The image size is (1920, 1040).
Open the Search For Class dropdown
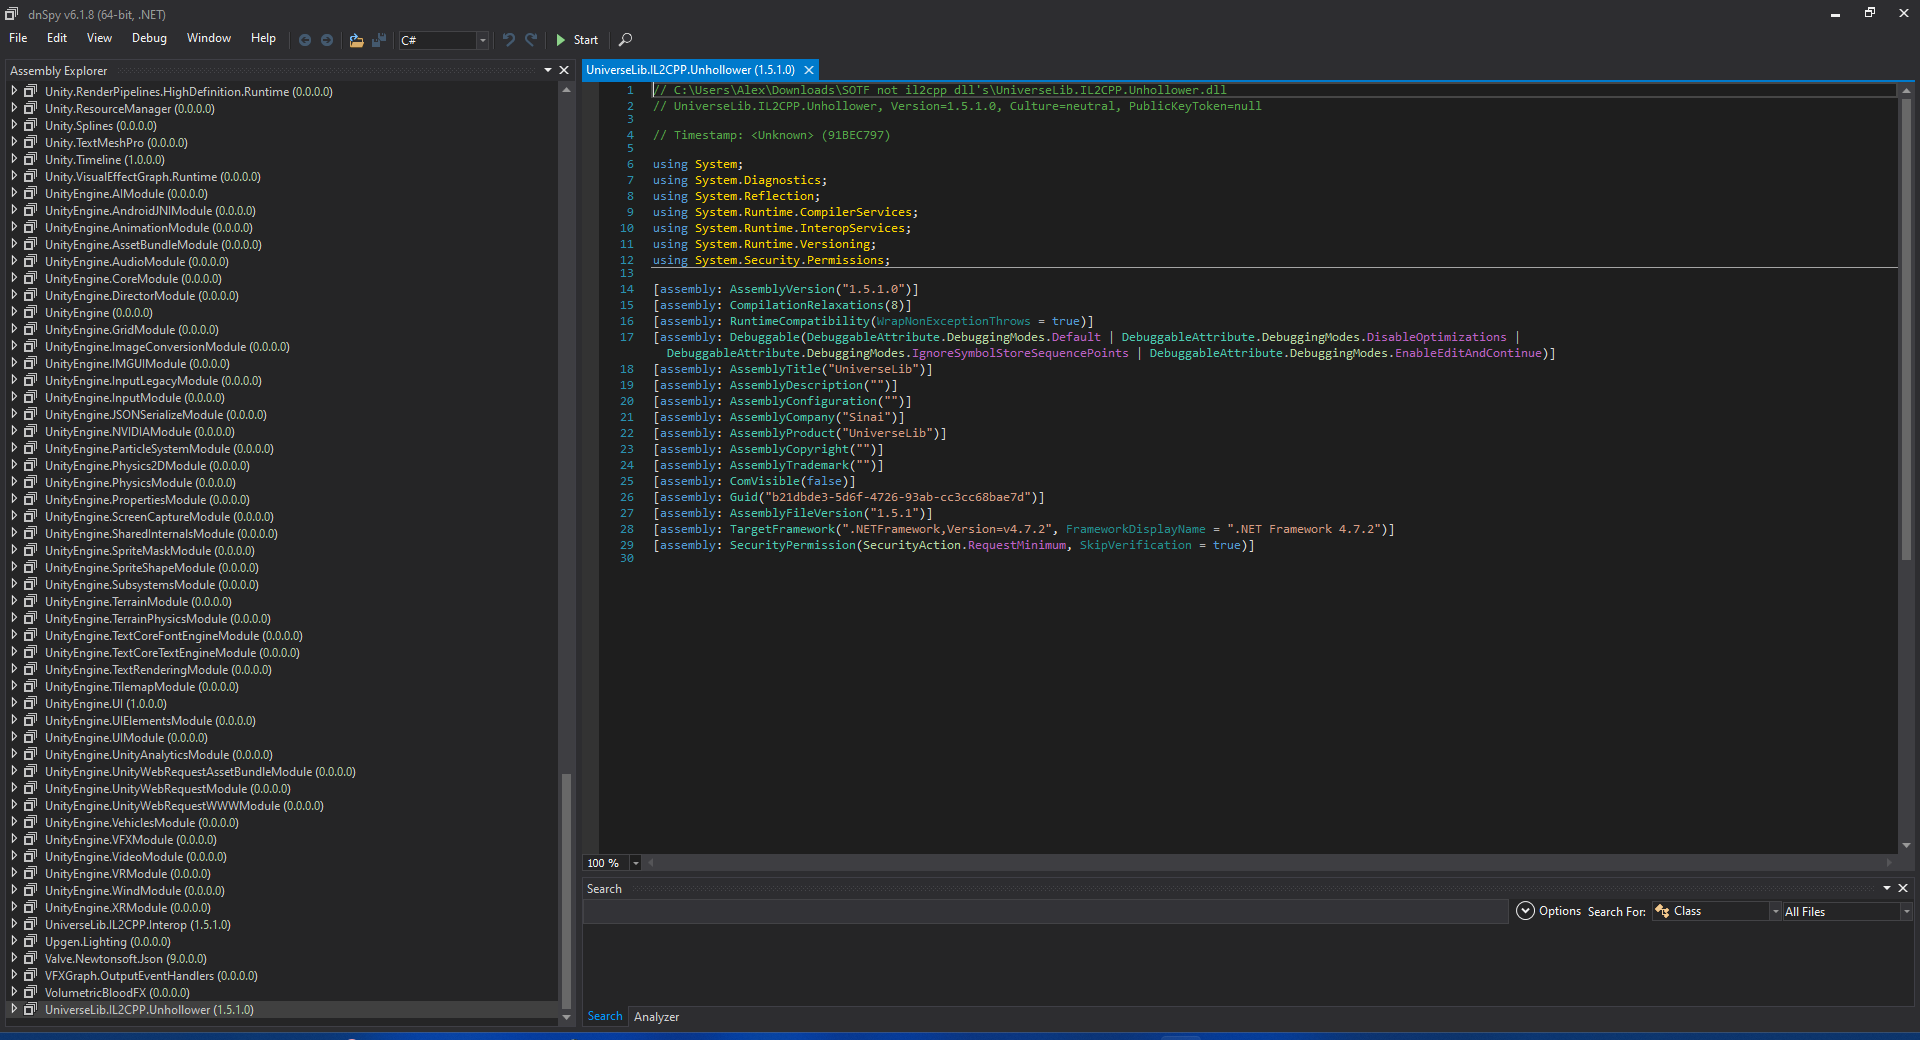(1775, 911)
